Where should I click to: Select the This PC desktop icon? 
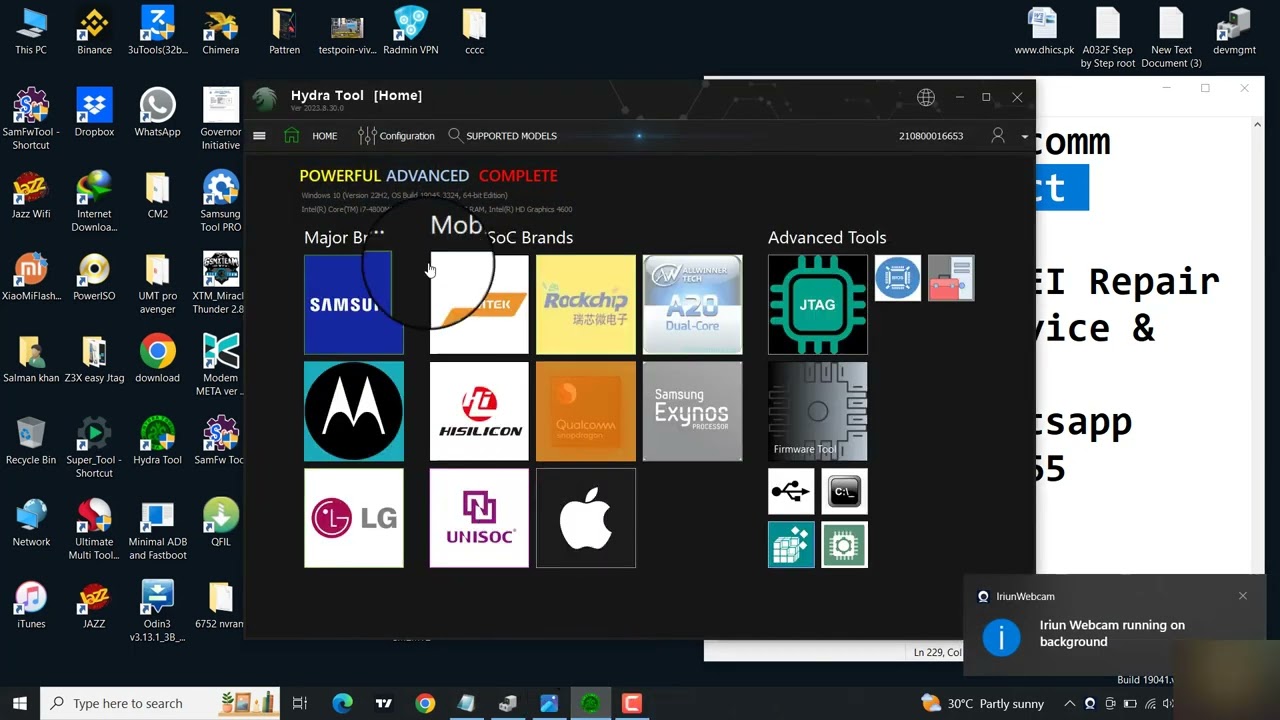tap(31, 32)
